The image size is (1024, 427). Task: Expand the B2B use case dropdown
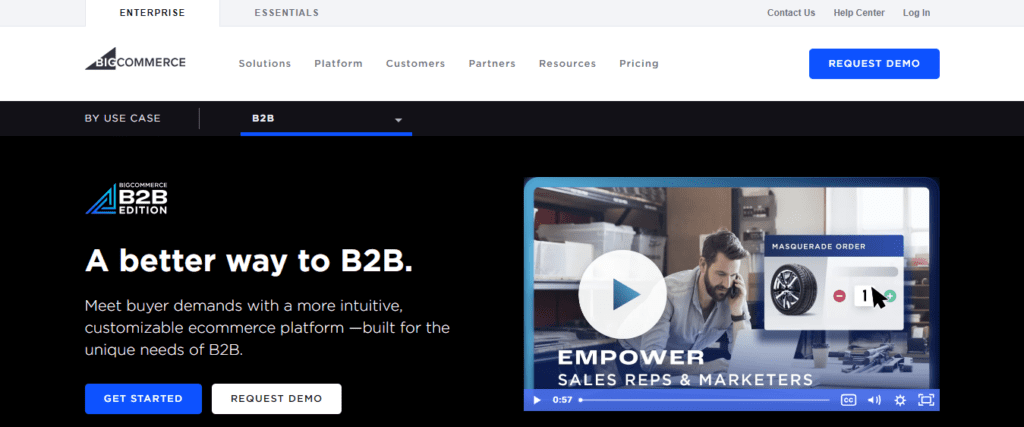pos(326,119)
